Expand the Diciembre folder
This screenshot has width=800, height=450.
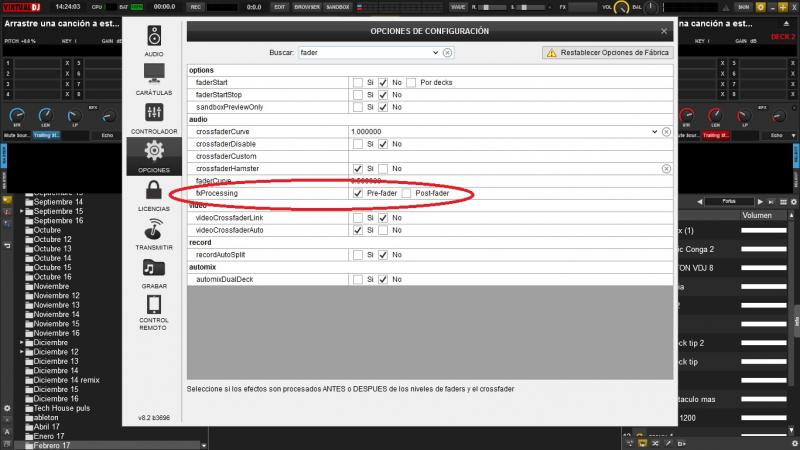point(21,342)
